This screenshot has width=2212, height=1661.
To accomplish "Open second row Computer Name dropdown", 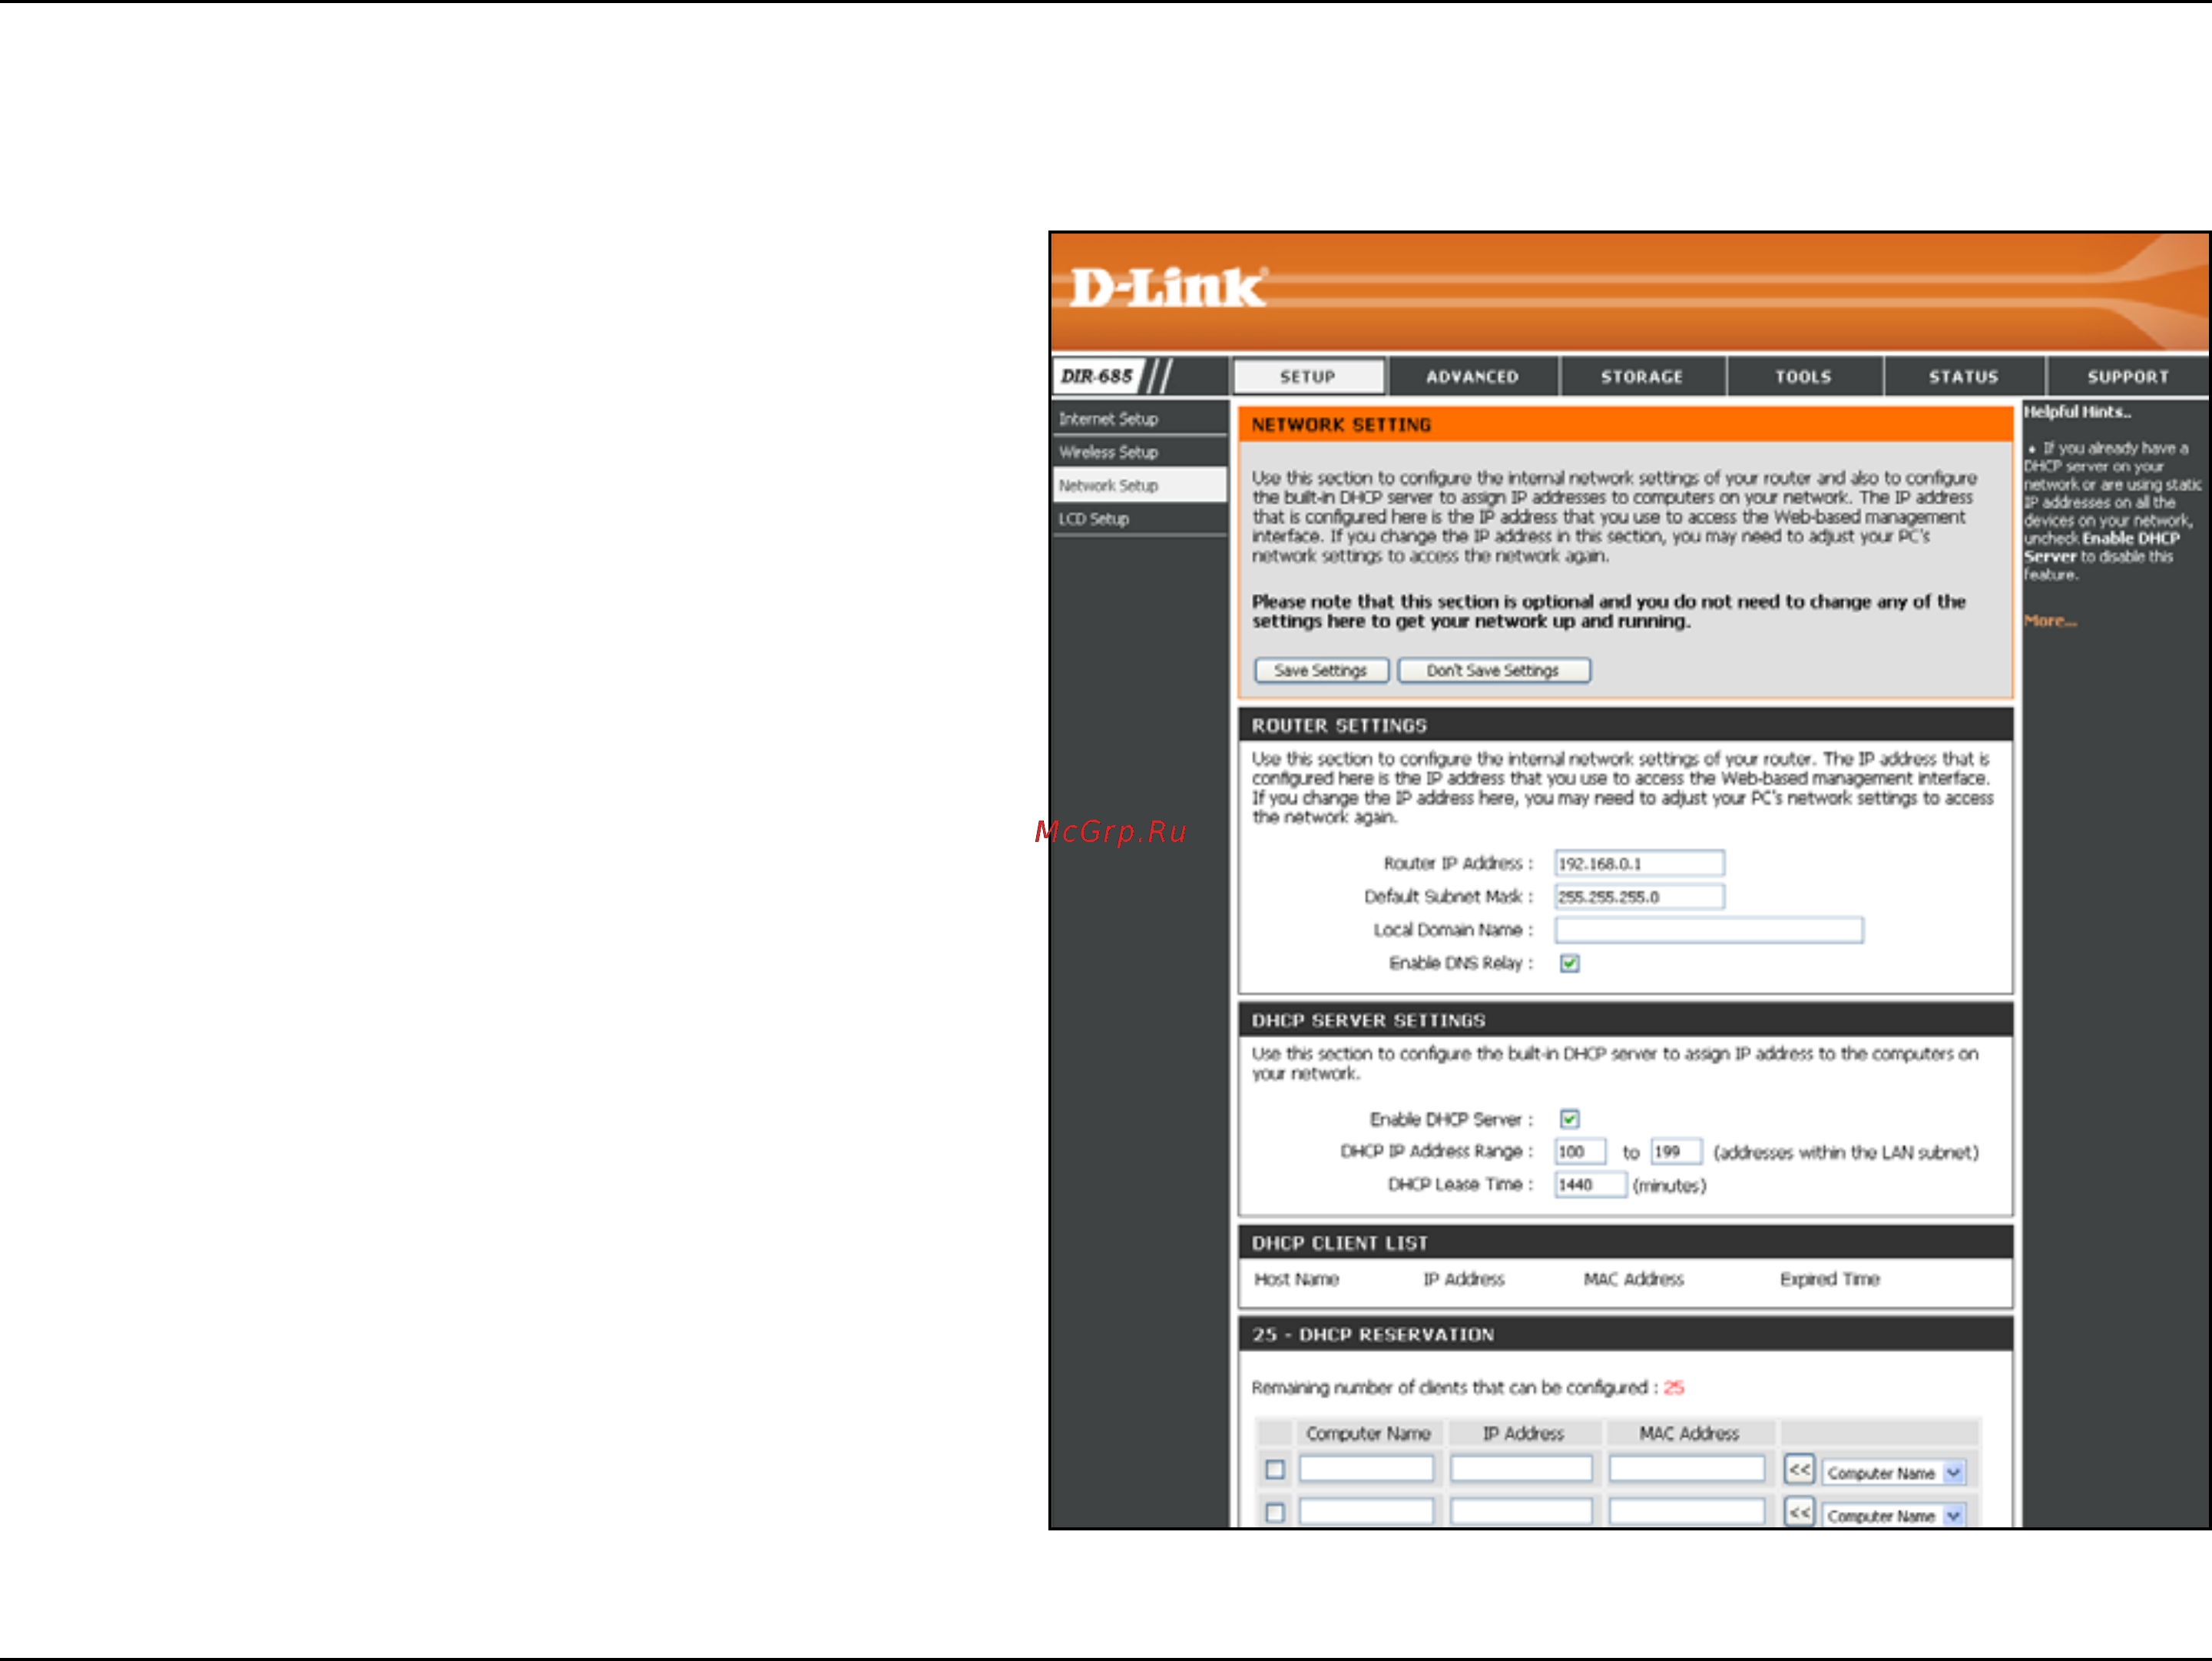I will 1895,1516.
